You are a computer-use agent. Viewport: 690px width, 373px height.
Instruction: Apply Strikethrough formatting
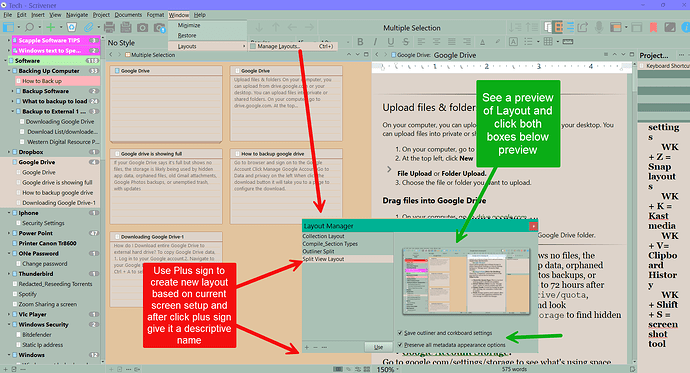tap(405, 42)
